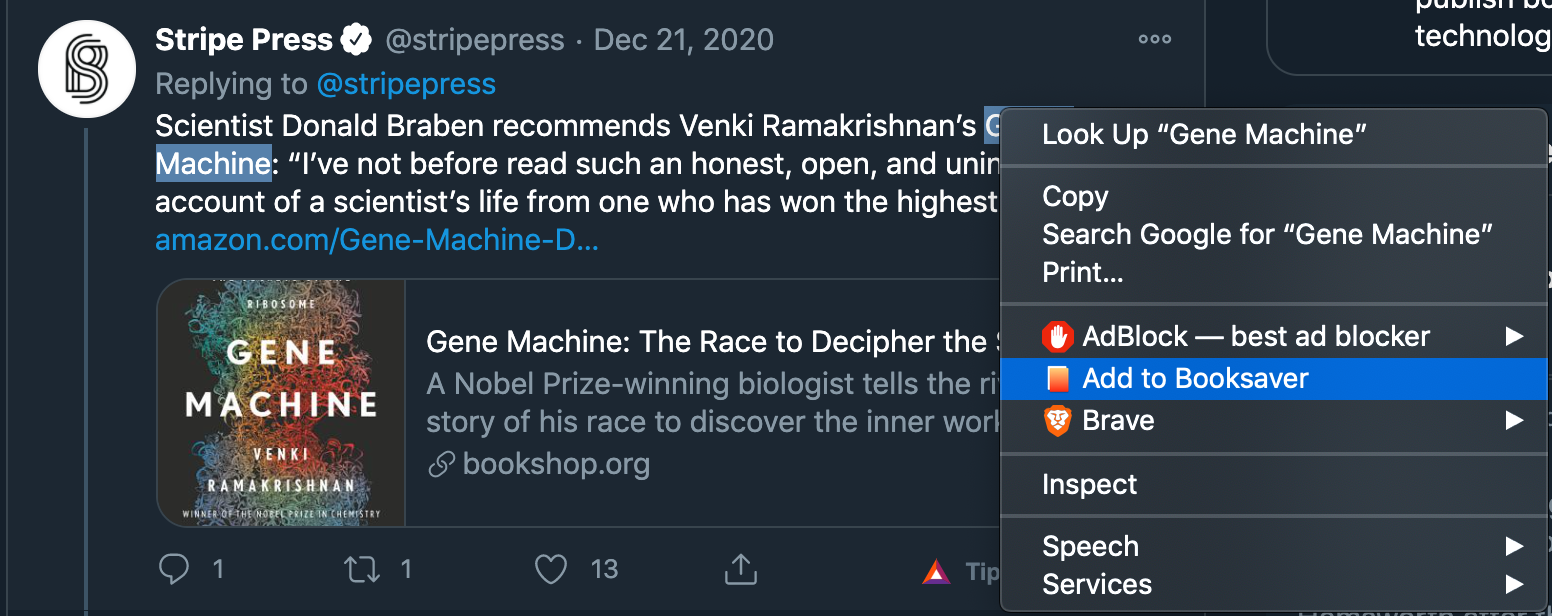Expand the Brave submenu arrow
This screenshot has width=1552, height=616.
[x=1514, y=421]
